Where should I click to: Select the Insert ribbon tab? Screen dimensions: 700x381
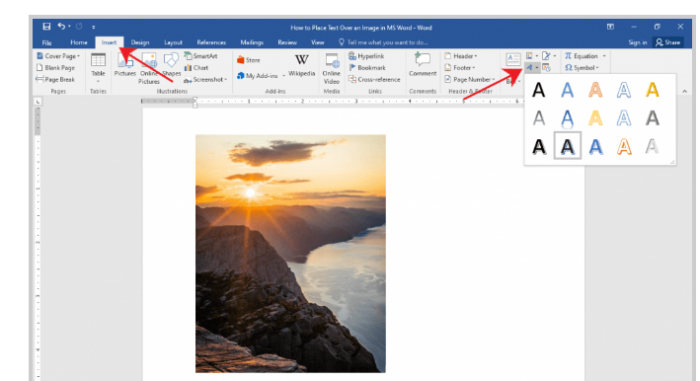(109, 42)
